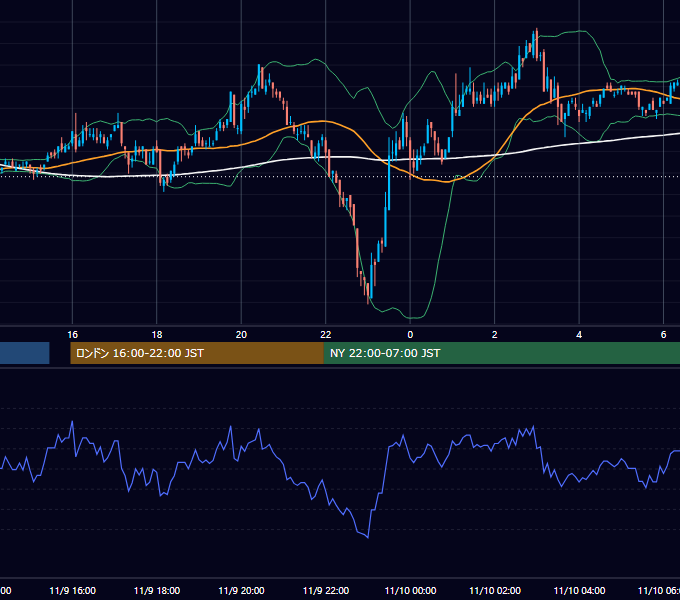The height and width of the screenshot is (600, 680).
Task: Click the 11/9 18:00 date label
Action: pos(157,590)
